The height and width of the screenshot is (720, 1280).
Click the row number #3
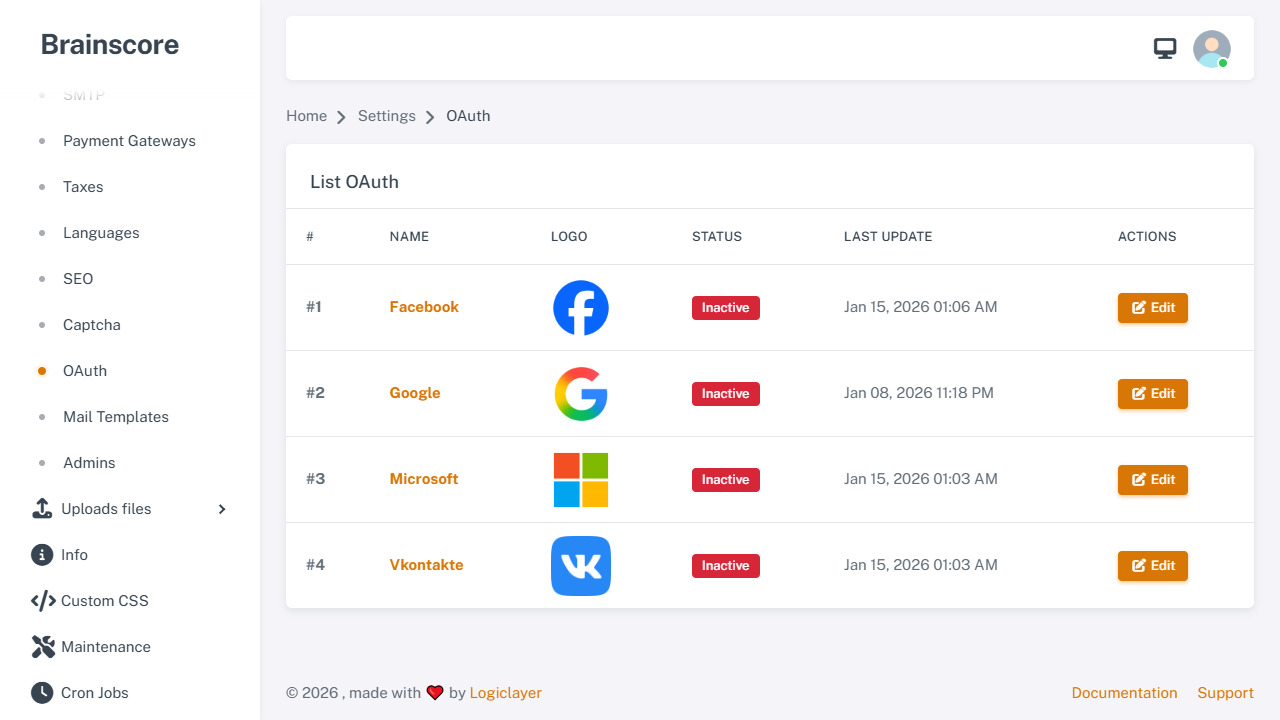coord(316,479)
